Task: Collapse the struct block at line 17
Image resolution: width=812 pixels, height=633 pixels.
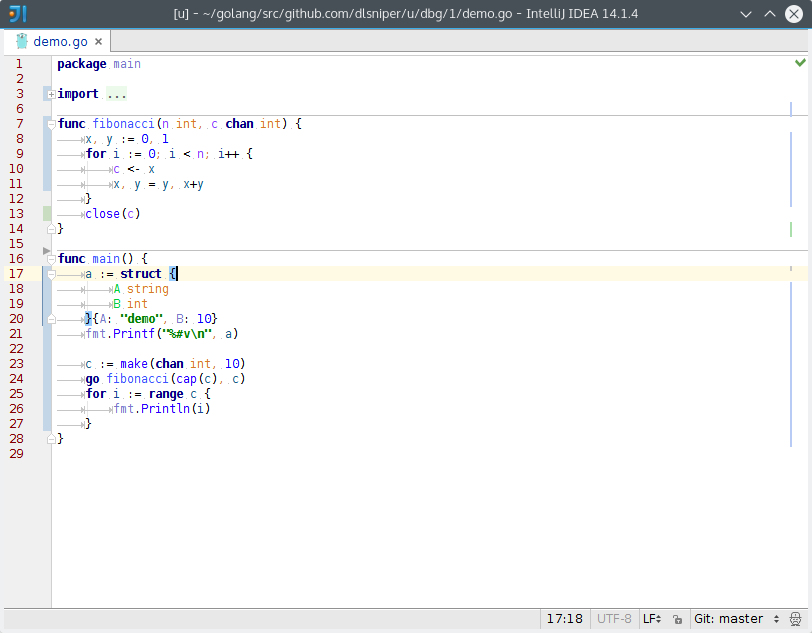Action: [51, 275]
